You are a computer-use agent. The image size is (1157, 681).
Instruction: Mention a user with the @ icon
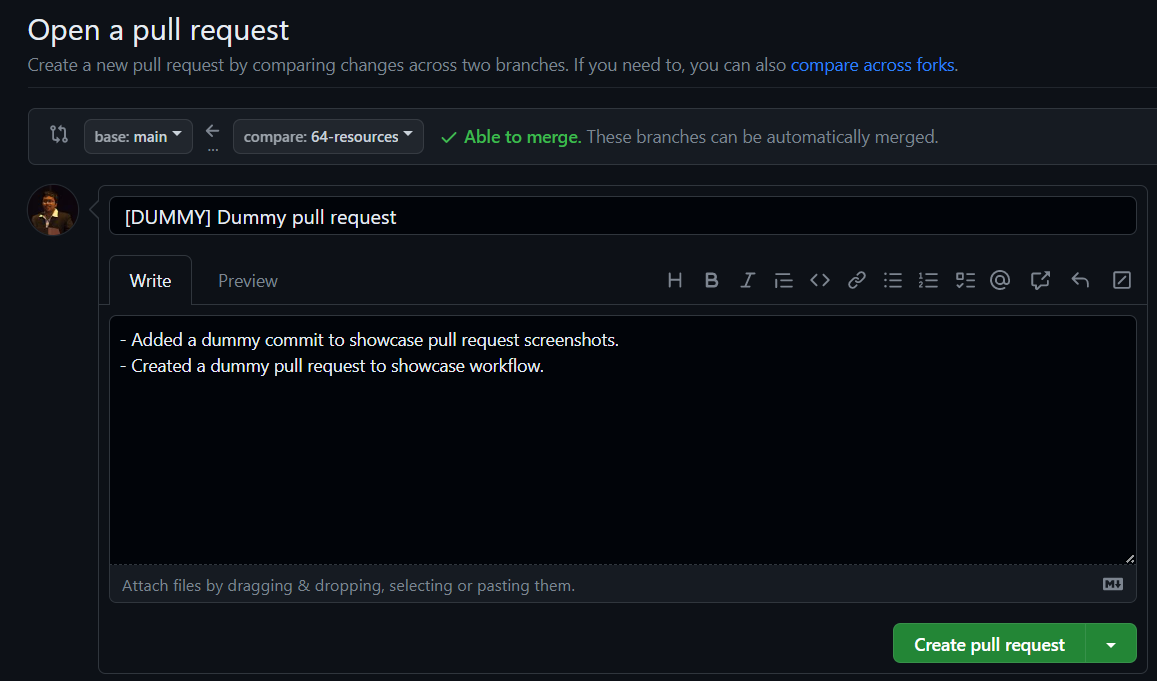1000,280
